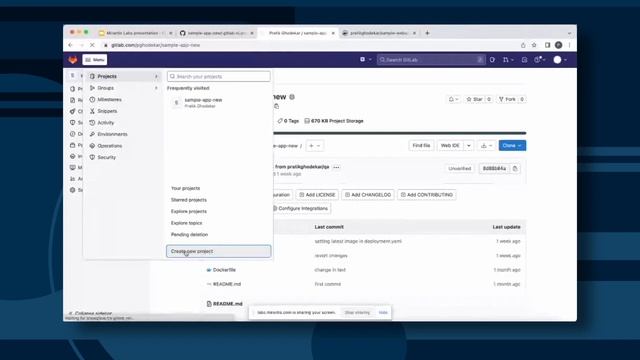The width and height of the screenshot is (640, 360).
Task: Click Add CONTRIBUTING button
Action: [x=427, y=195]
